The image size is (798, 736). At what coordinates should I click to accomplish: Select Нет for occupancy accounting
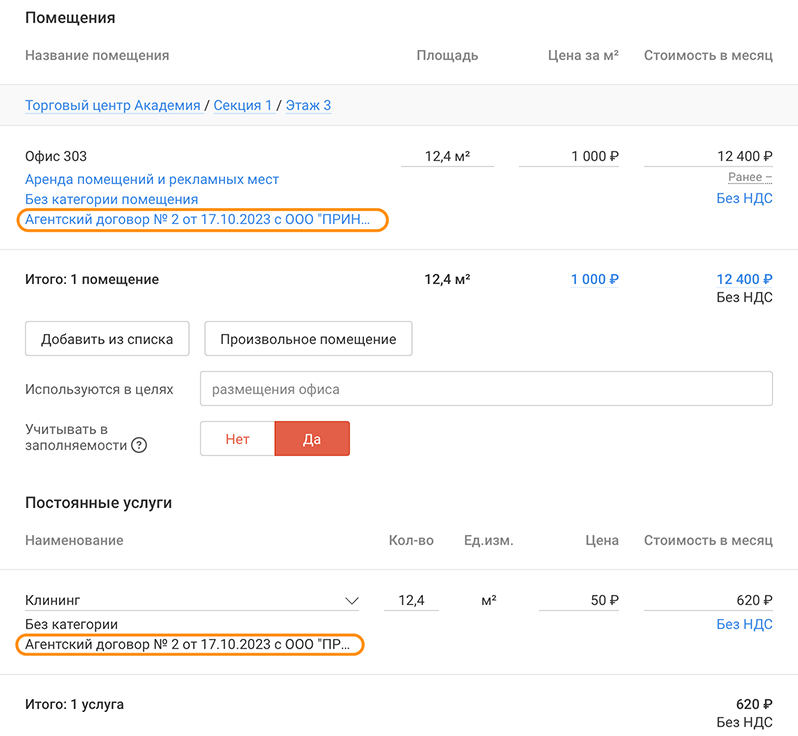[237, 439]
